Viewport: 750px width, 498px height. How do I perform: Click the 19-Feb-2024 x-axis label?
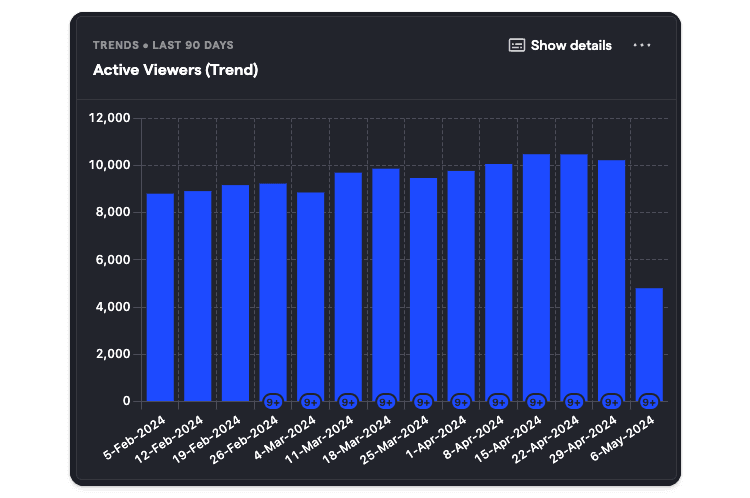click(x=206, y=440)
